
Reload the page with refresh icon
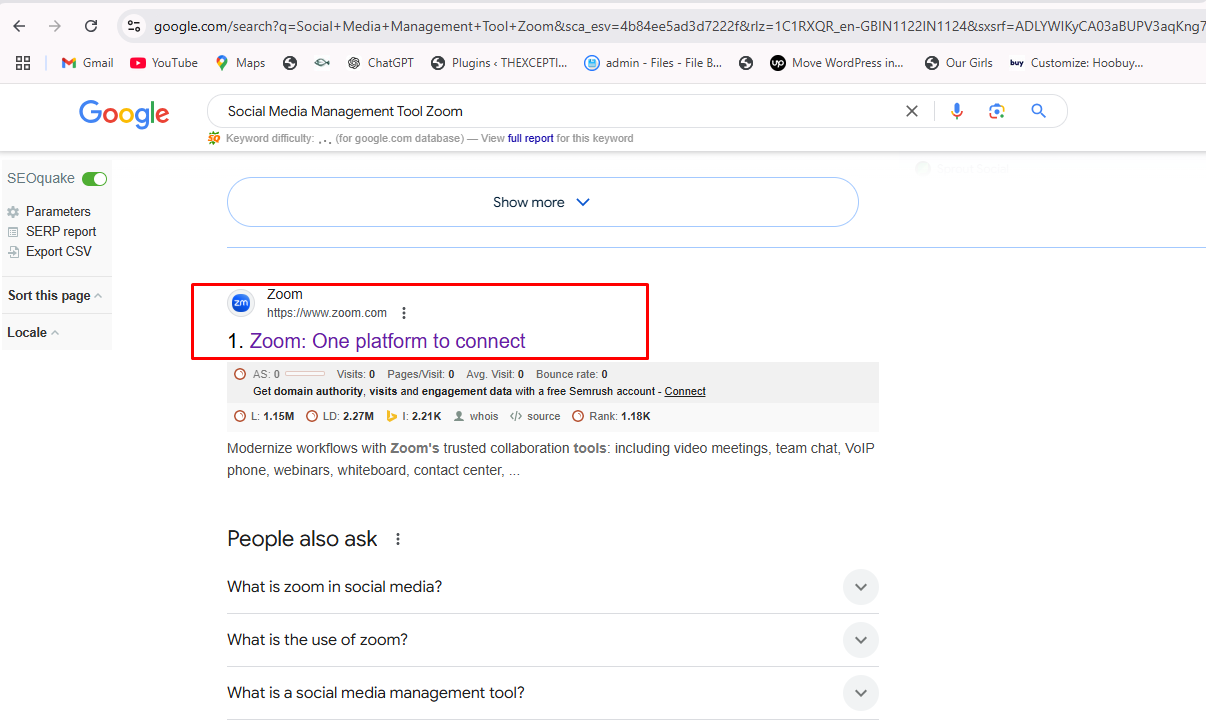(91, 26)
